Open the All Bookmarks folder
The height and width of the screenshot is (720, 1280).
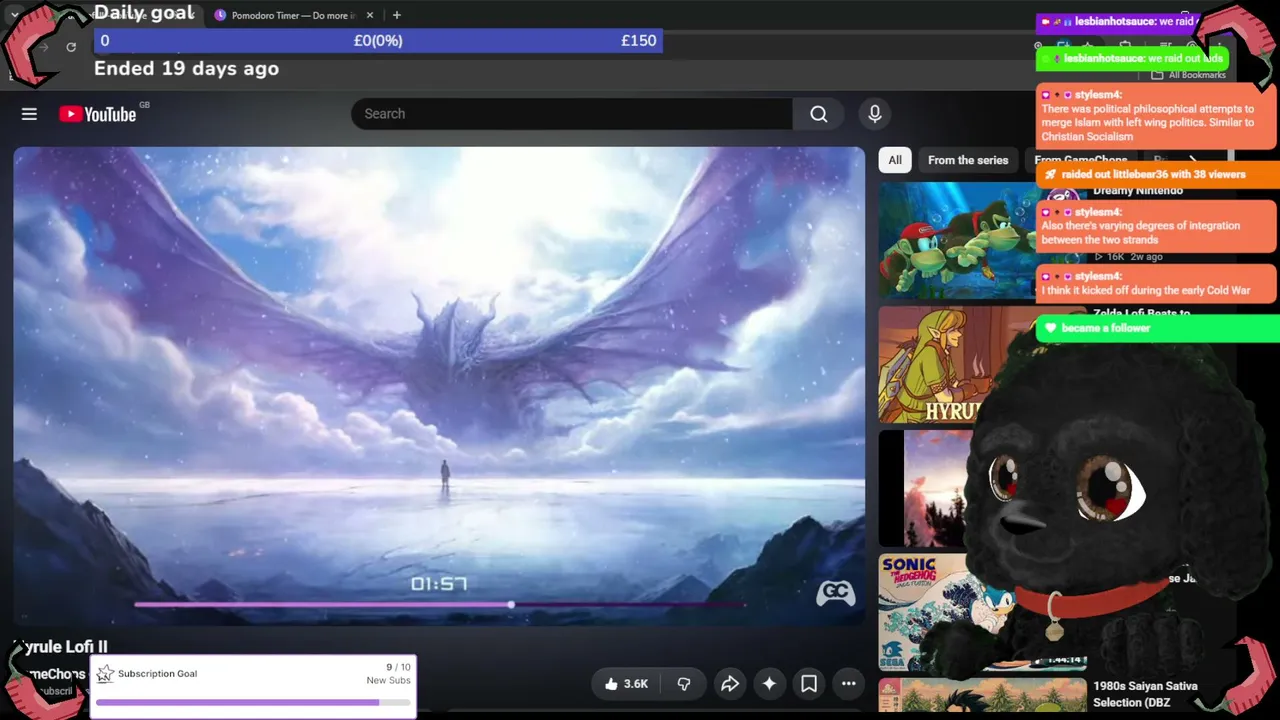point(1188,75)
